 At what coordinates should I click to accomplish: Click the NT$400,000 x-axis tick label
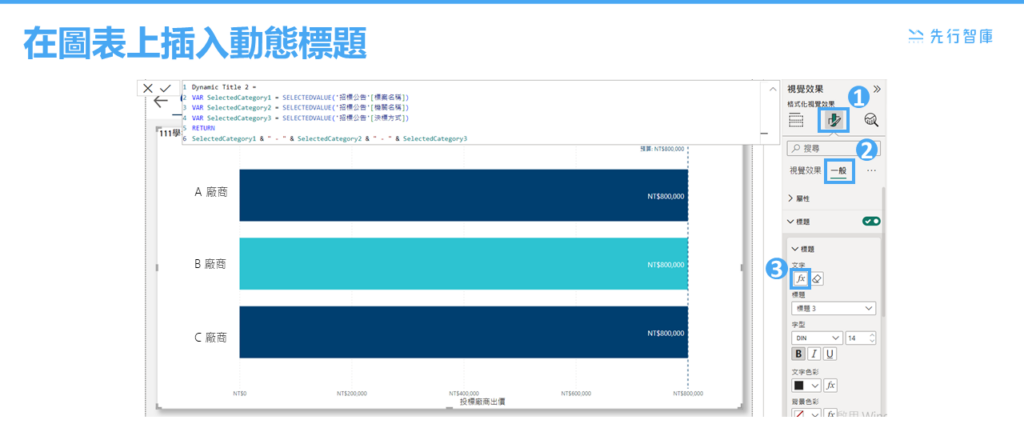(x=464, y=394)
